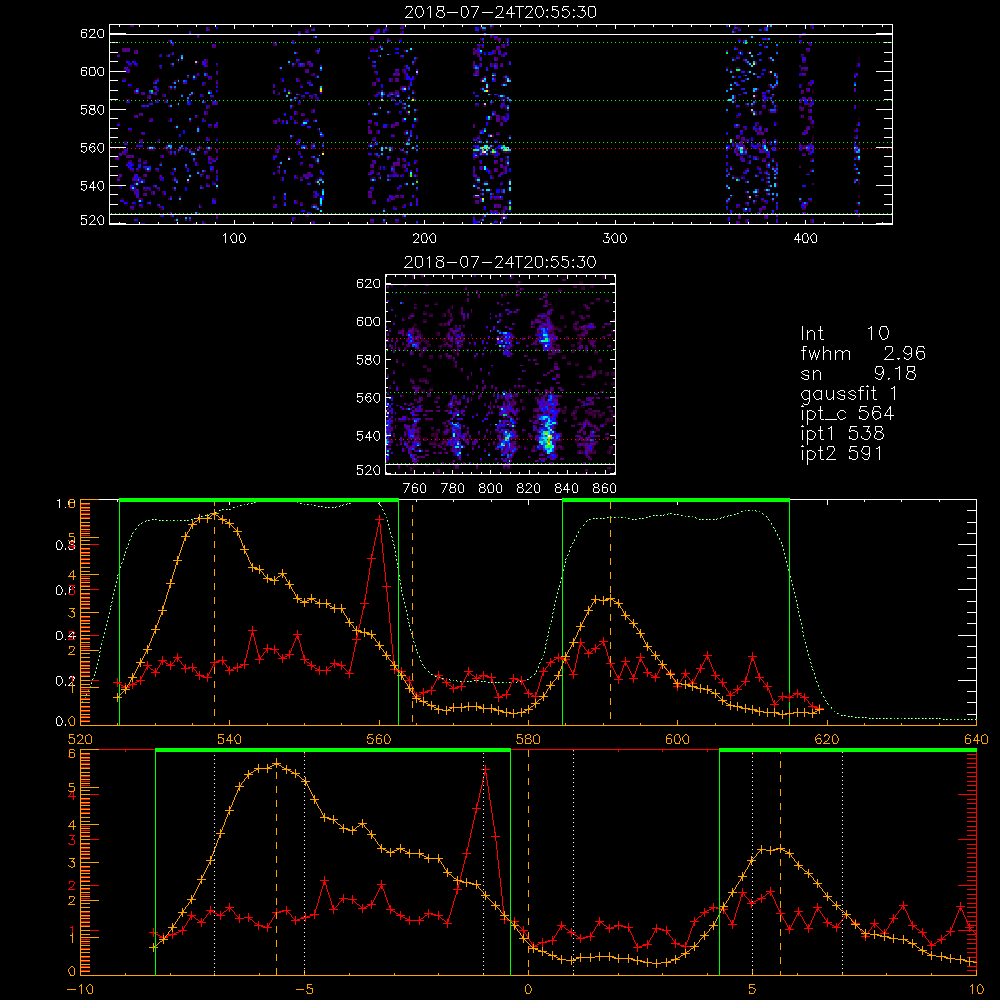Click y-axis label 560 on top spectrogram
This screenshot has width=1000, height=1000.
(x=92, y=148)
